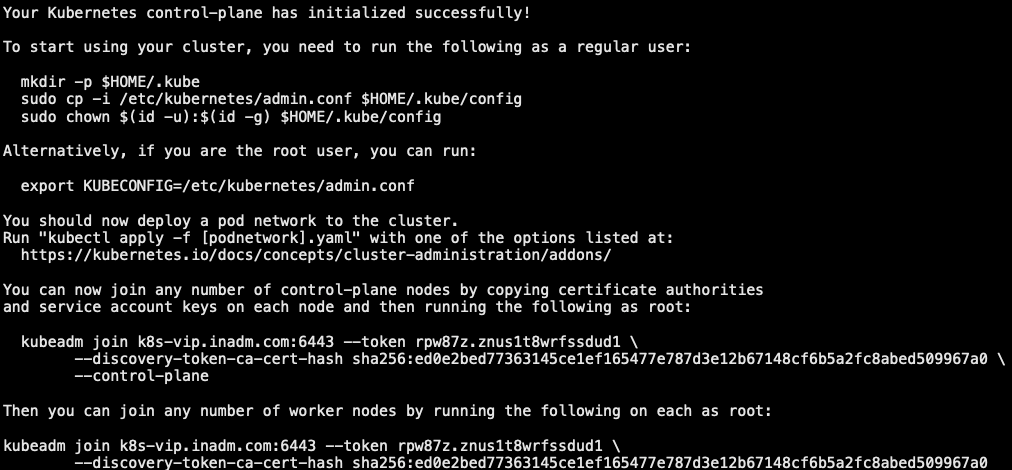Click the "initialized successfully!" message text
The height and width of the screenshot is (470, 1012).
click(x=419, y=13)
